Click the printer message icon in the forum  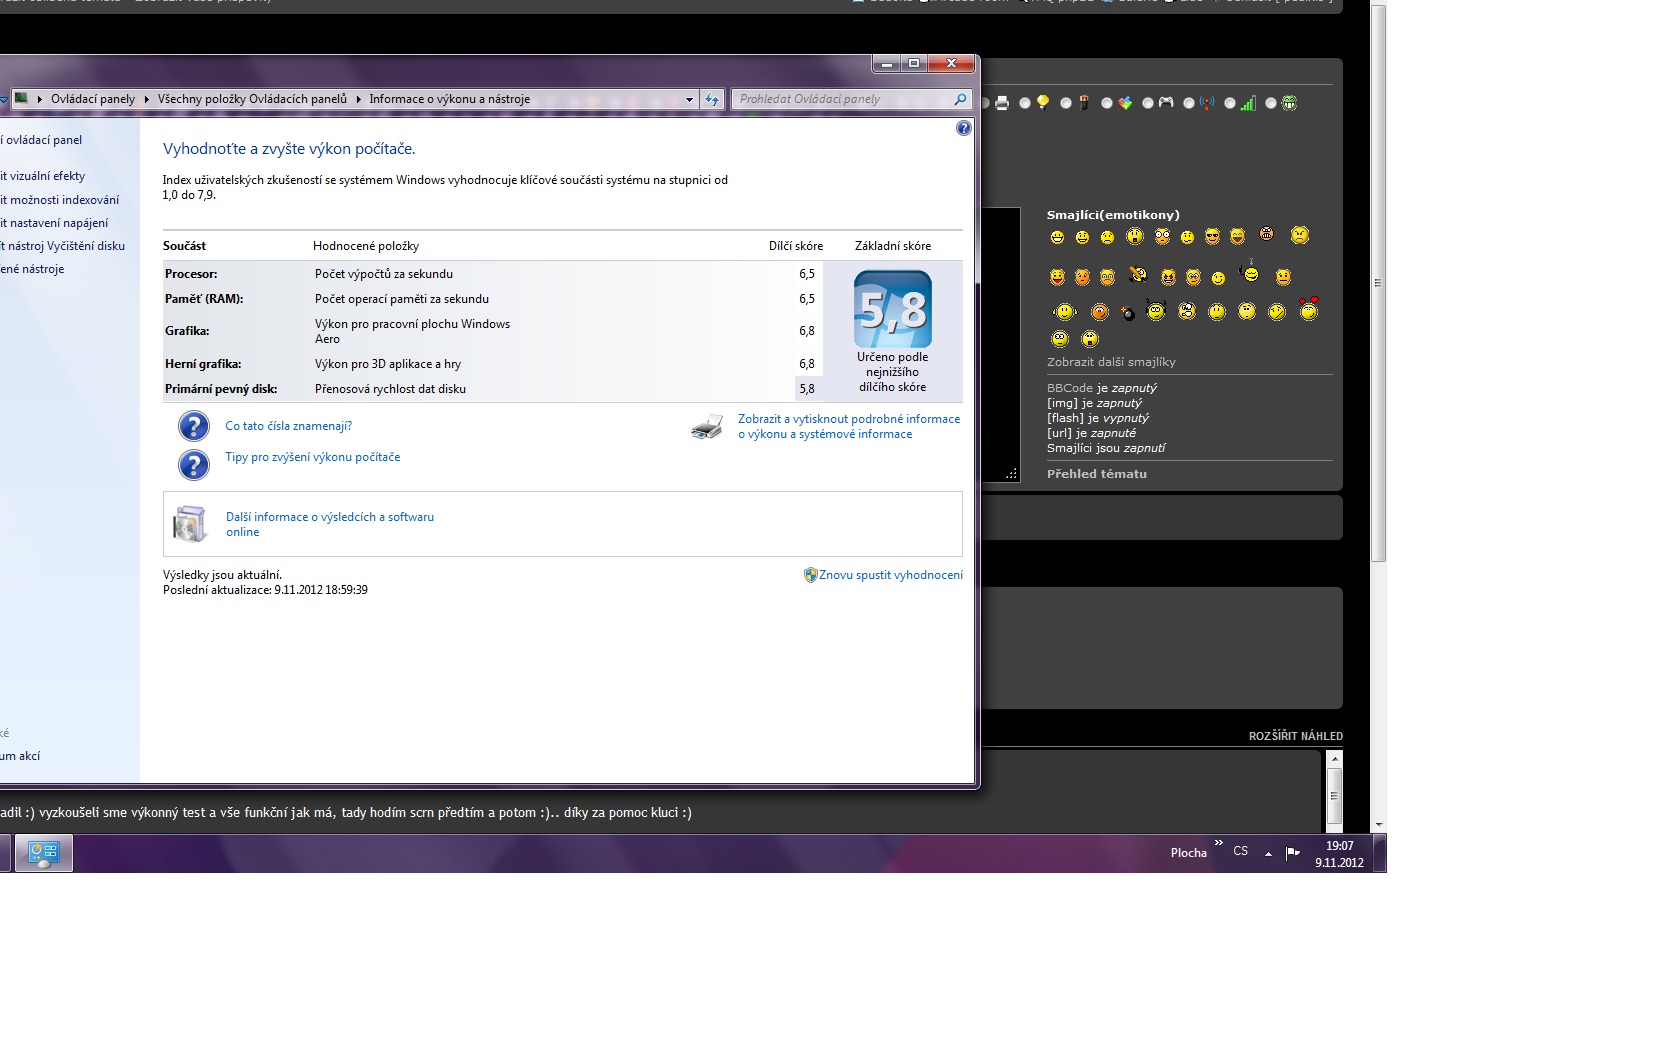pyautogui.click(x=1002, y=103)
